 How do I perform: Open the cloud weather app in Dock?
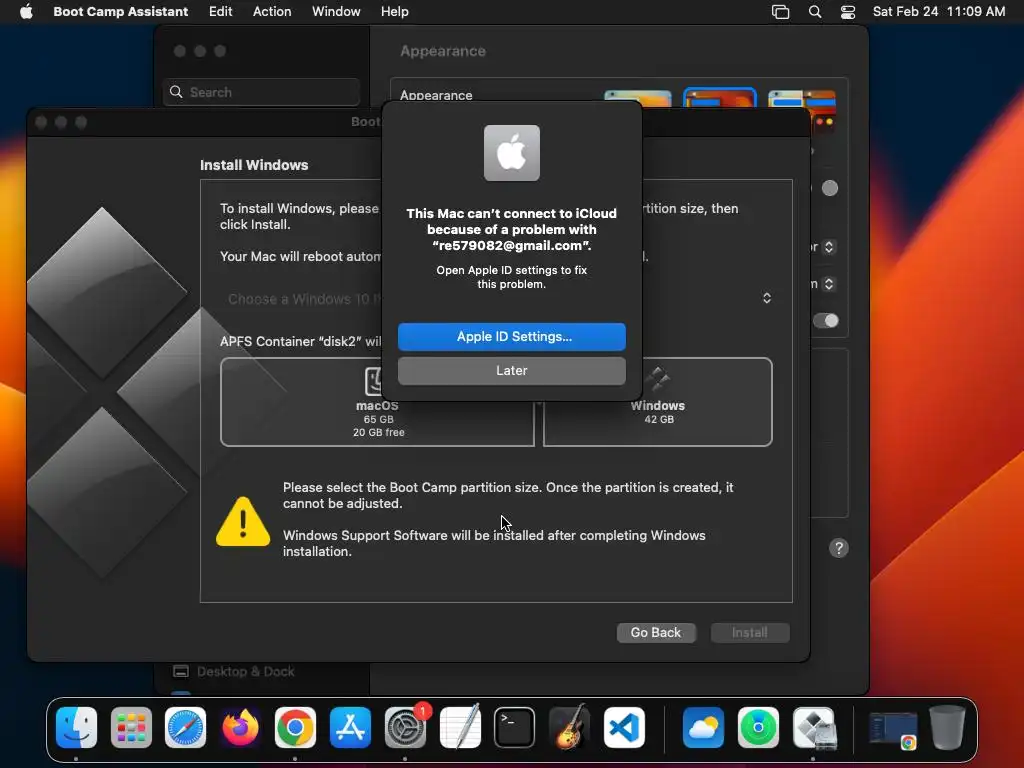click(x=703, y=727)
